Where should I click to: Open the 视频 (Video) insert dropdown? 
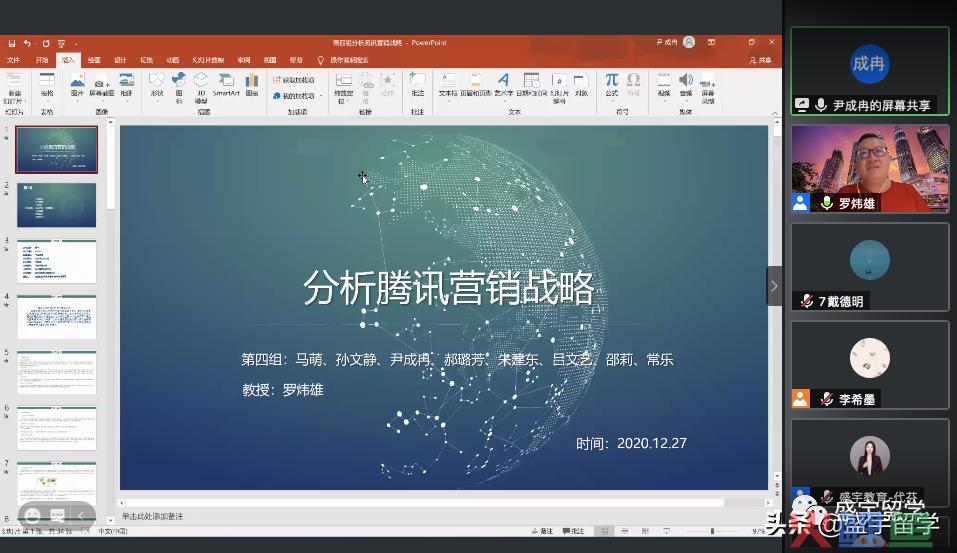point(664,85)
